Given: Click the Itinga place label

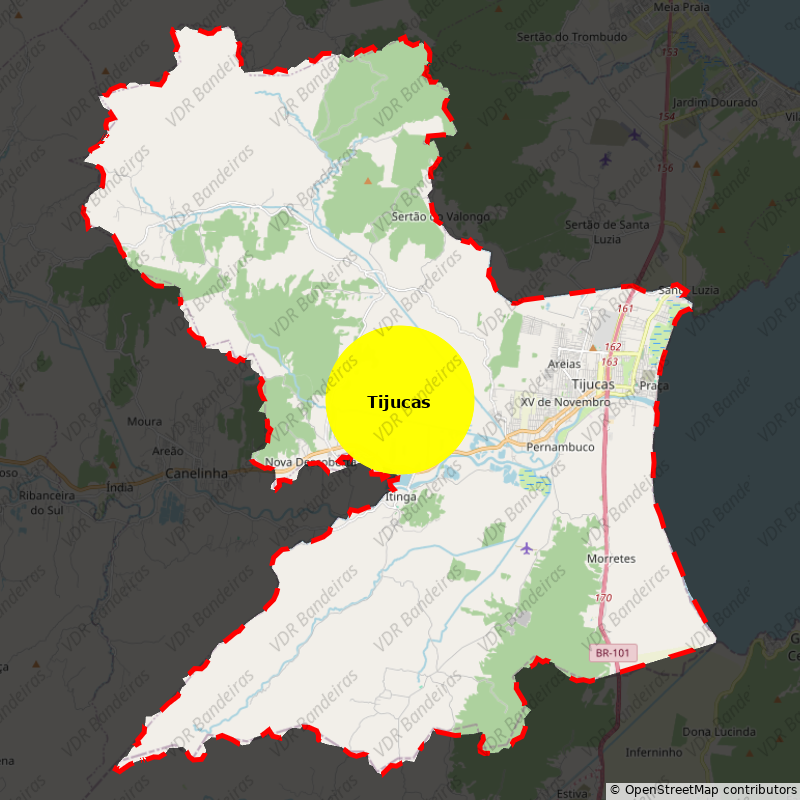Looking at the screenshot, I should point(400,497).
